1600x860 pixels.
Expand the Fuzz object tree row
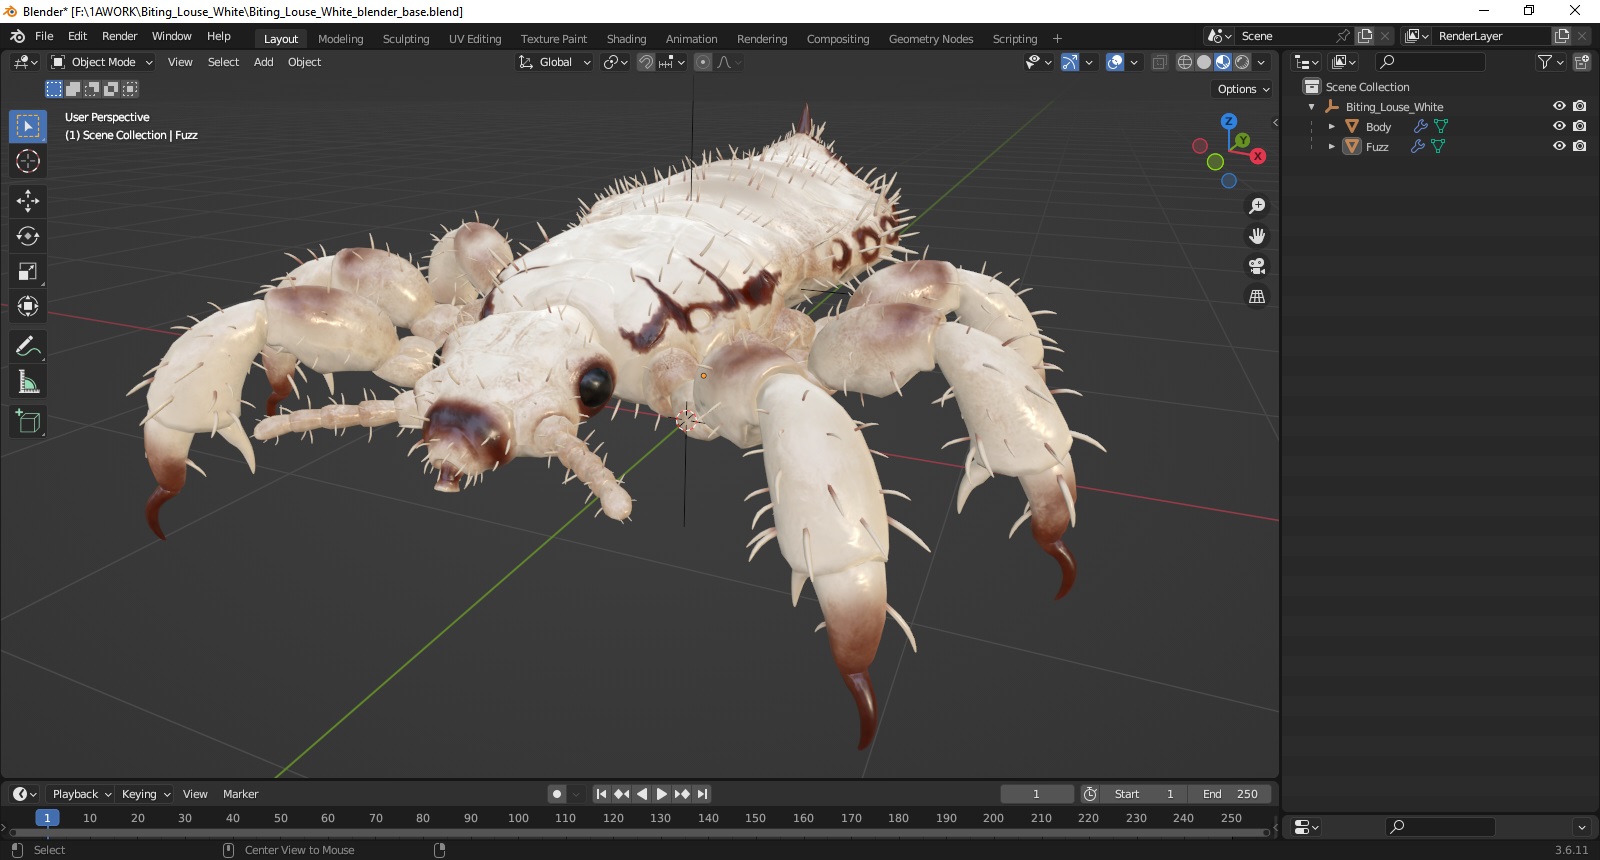pos(1332,147)
